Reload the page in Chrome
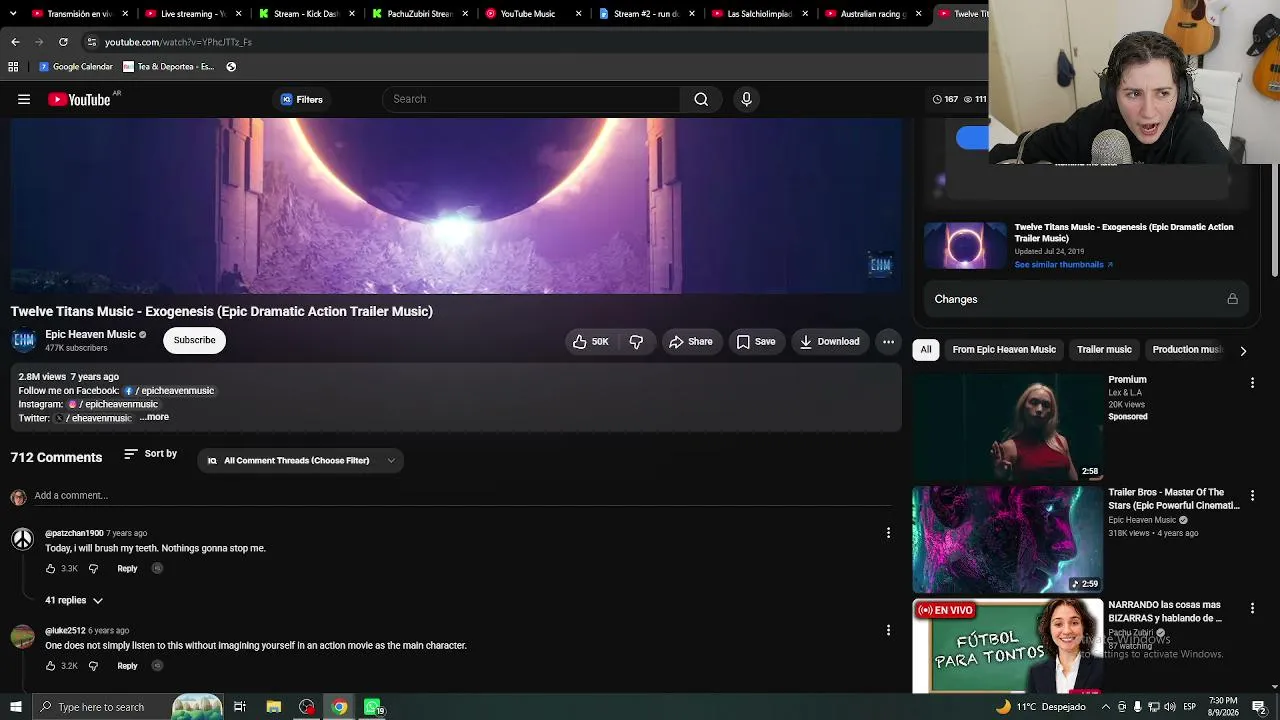The width and height of the screenshot is (1280, 720). (x=63, y=42)
